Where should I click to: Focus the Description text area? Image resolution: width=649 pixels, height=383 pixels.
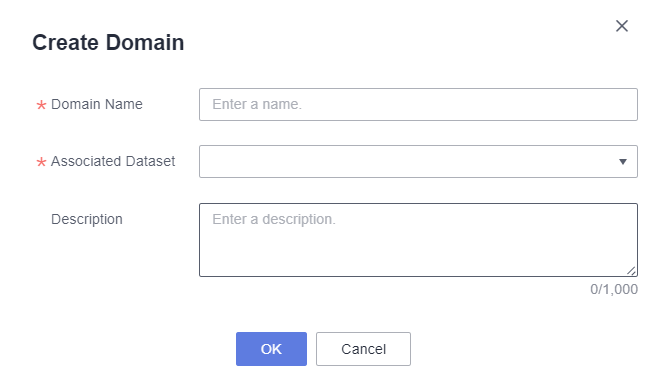click(418, 240)
